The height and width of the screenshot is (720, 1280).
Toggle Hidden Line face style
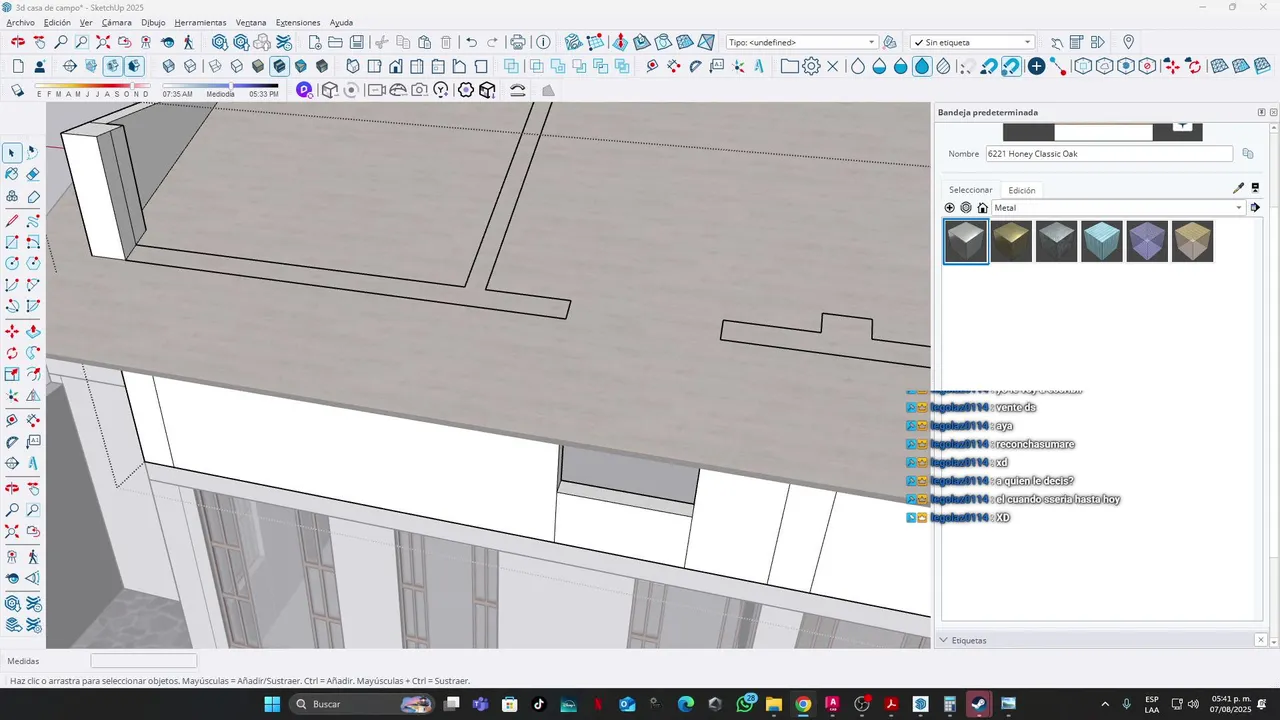point(236,66)
